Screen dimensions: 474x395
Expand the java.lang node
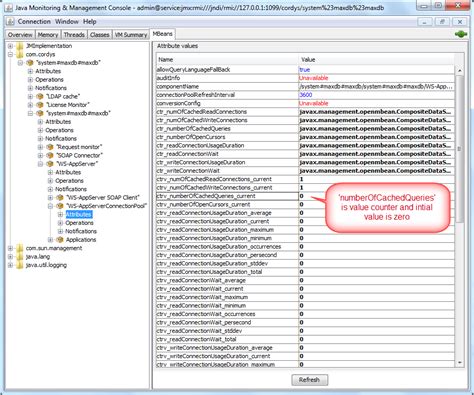point(10,256)
